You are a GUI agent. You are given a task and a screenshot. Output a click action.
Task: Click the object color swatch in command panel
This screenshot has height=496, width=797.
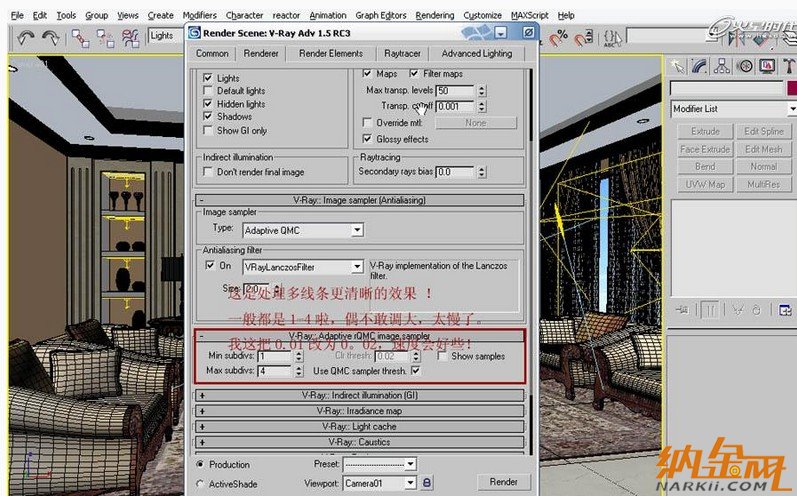tap(791, 88)
